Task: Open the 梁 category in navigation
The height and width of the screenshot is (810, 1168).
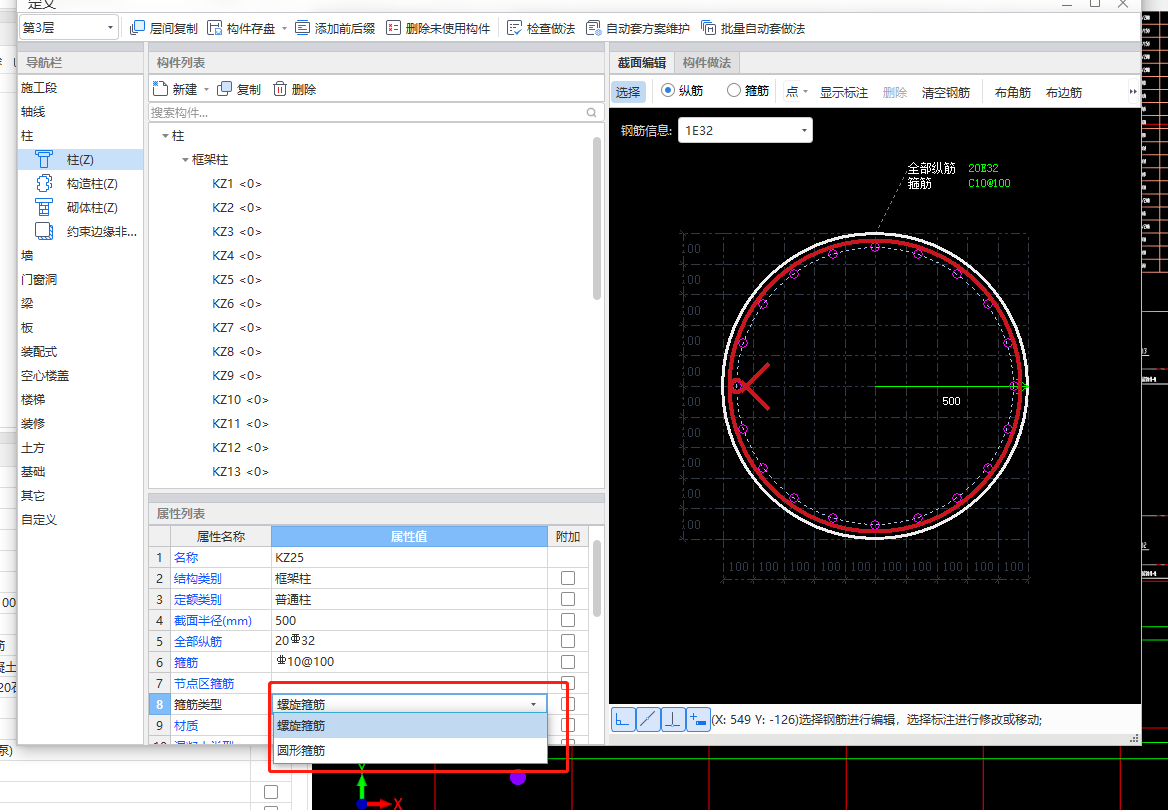Action: (28, 303)
